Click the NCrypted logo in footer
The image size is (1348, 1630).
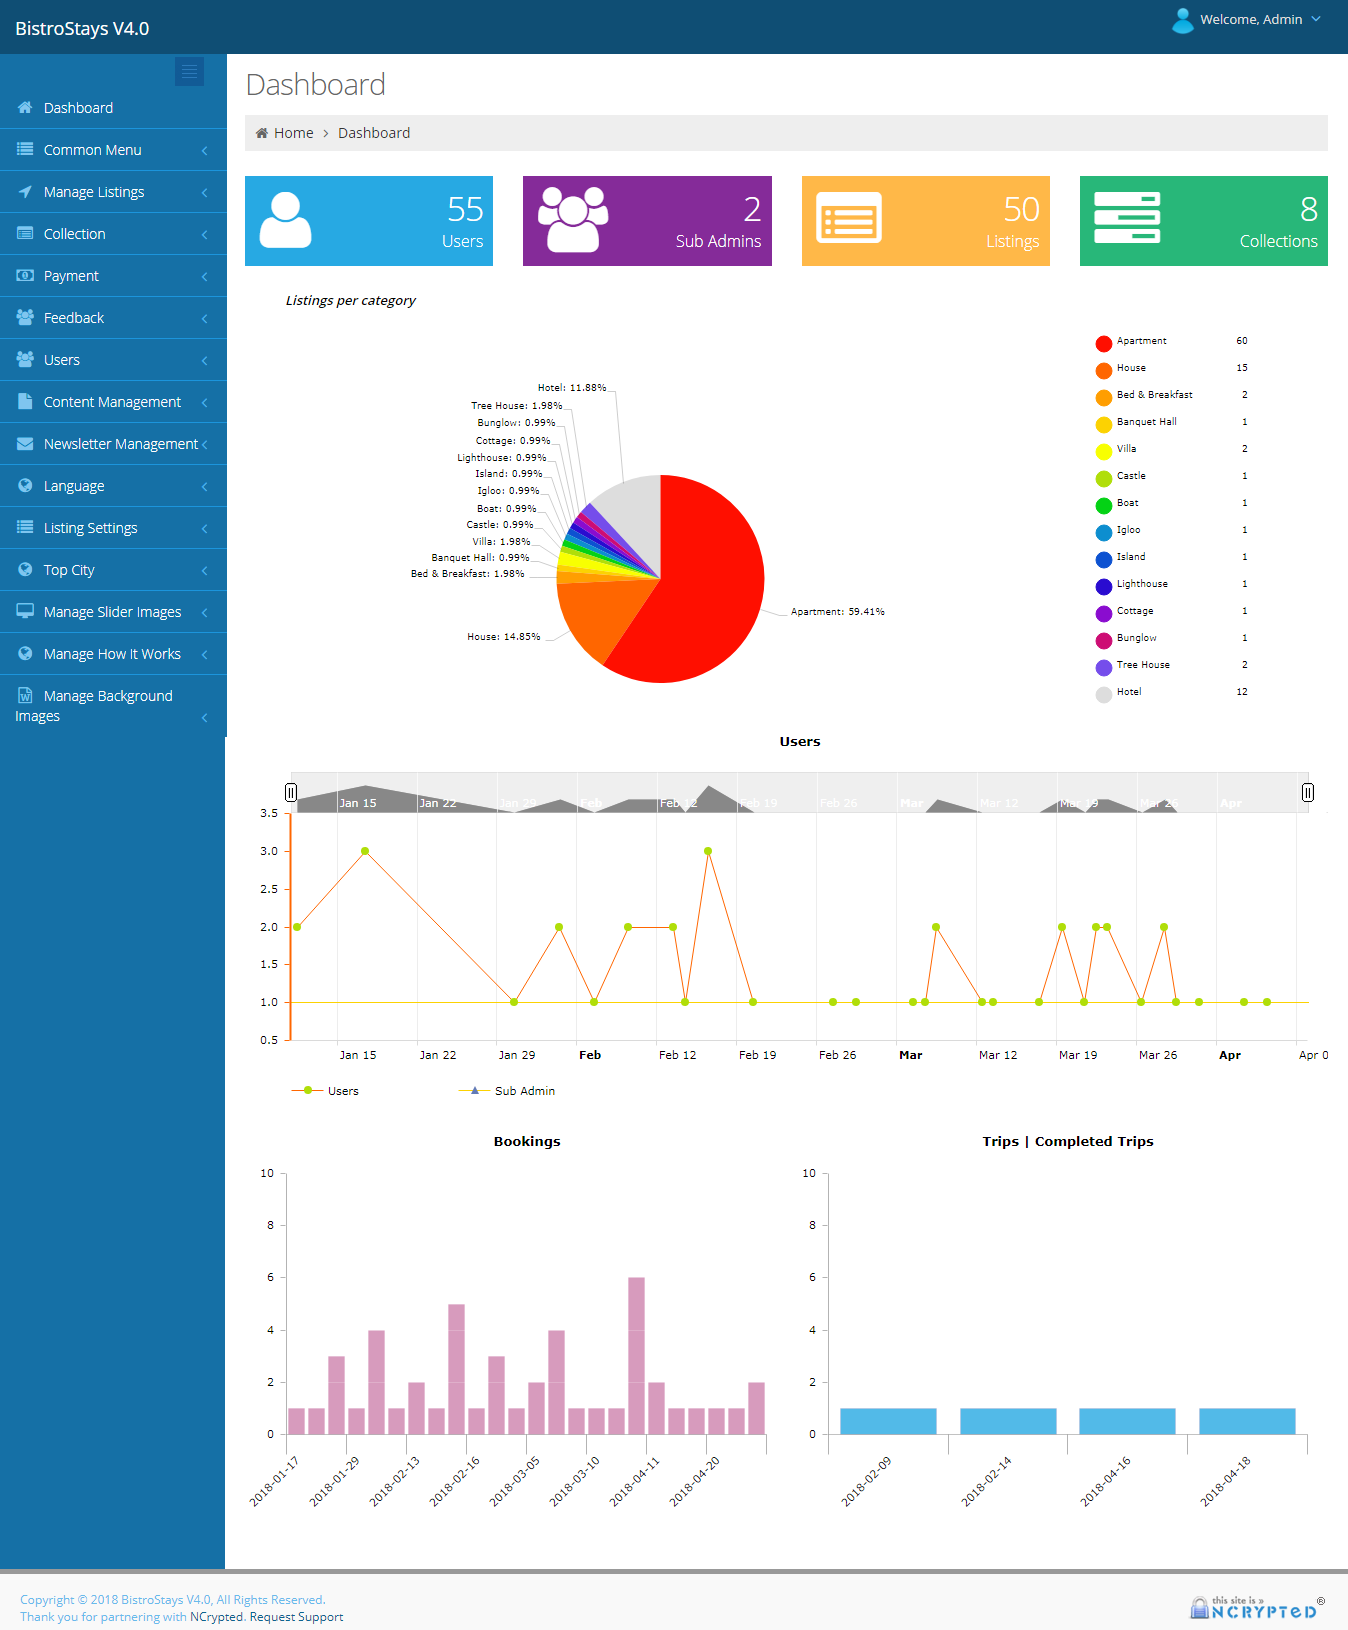click(x=1257, y=1608)
